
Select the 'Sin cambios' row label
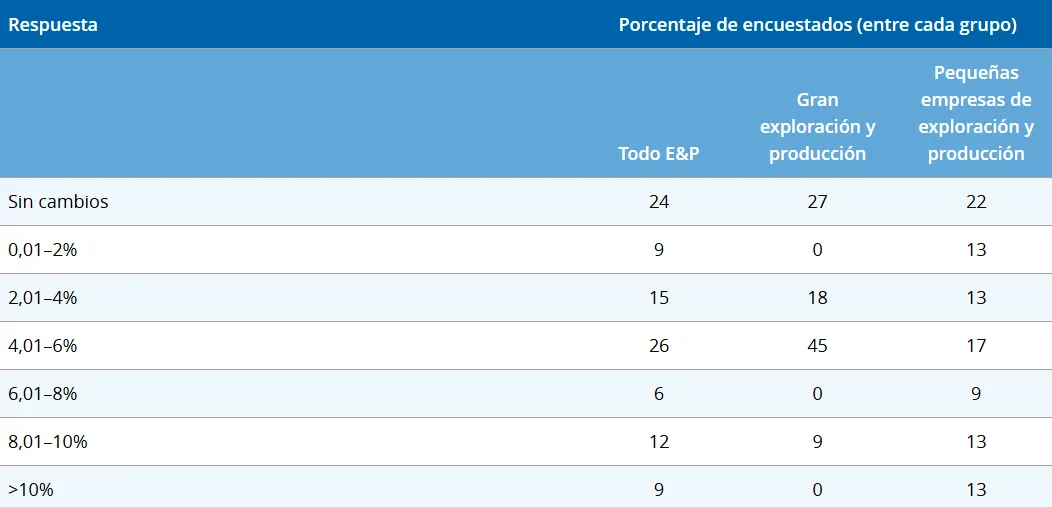coord(58,201)
